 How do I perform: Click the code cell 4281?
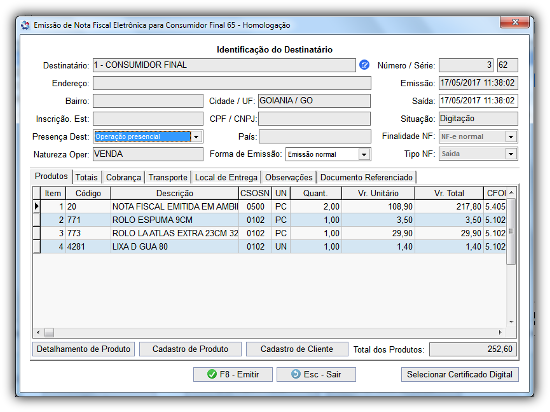[x=88, y=246]
